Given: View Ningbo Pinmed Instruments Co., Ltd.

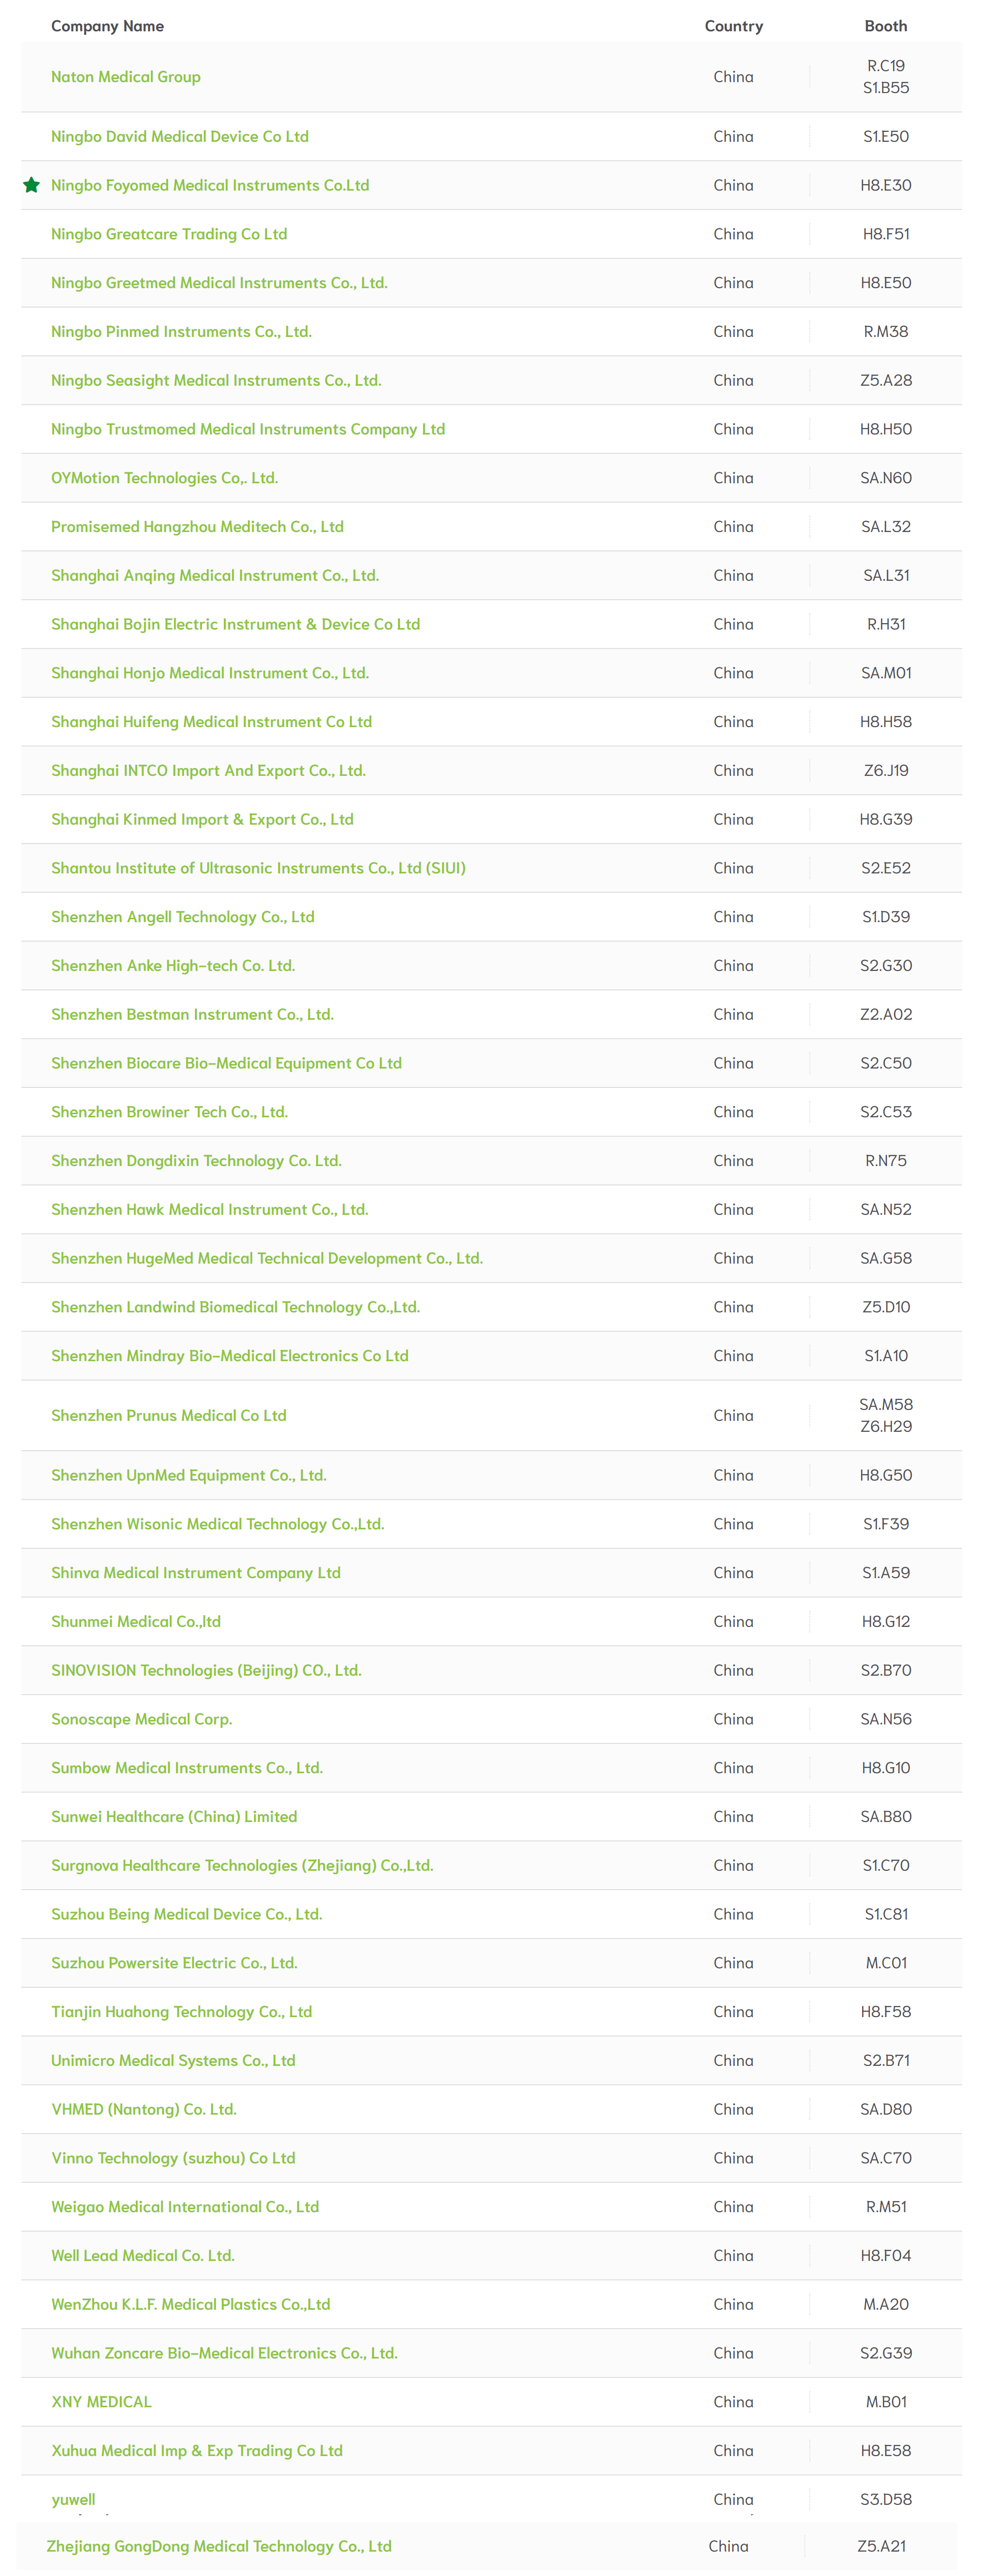Looking at the screenshot, I should pos(181,332).
